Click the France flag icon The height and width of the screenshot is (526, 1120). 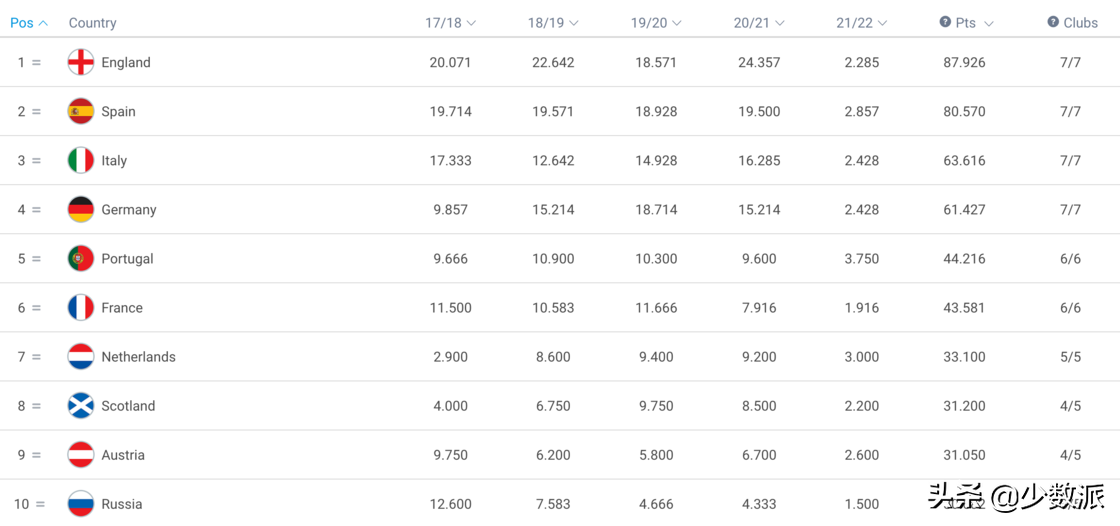pyautogui.click(x=81, y=307)
